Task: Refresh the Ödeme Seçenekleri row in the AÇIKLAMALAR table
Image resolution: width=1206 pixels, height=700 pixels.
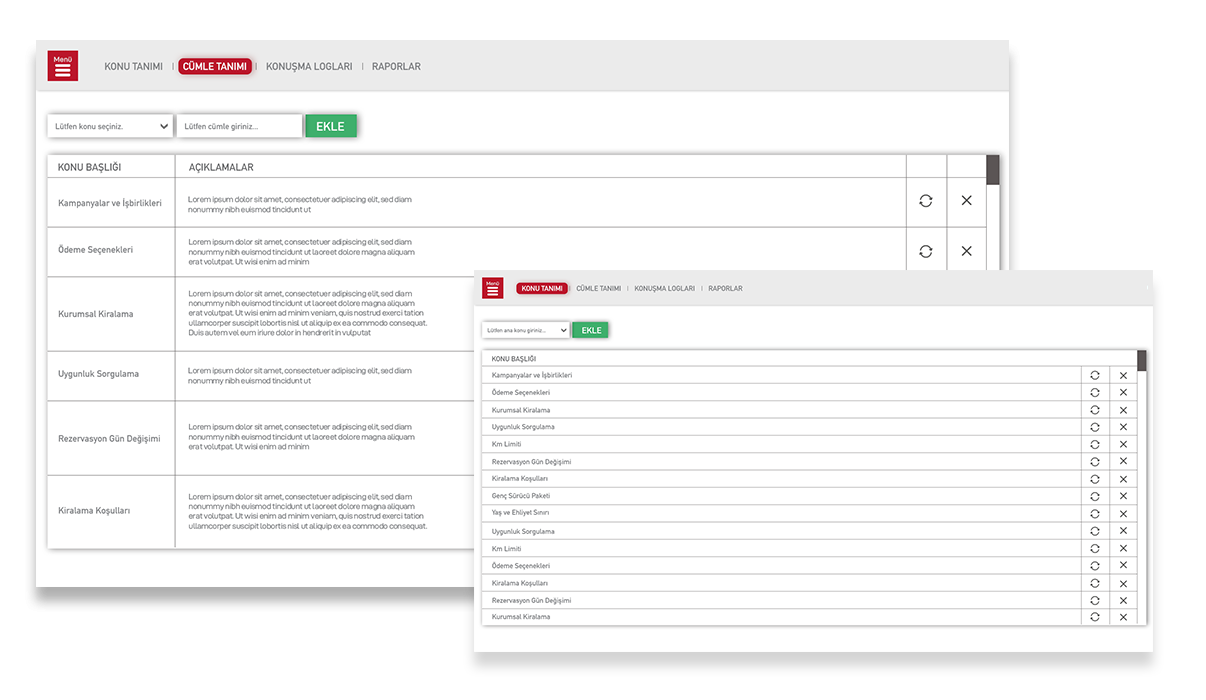Action: (x=925, y=251)
